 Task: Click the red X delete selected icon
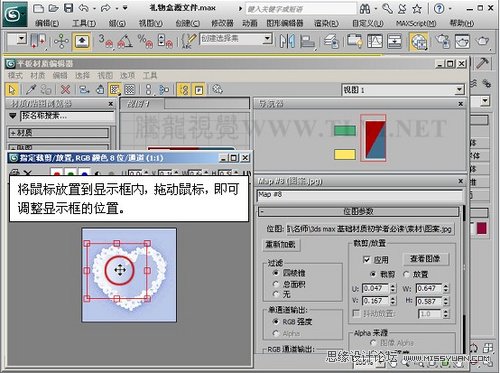click(x=65, y=89)
